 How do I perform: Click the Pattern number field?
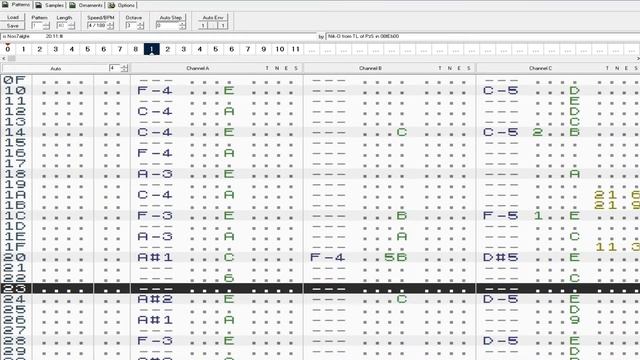pos(37,26)
